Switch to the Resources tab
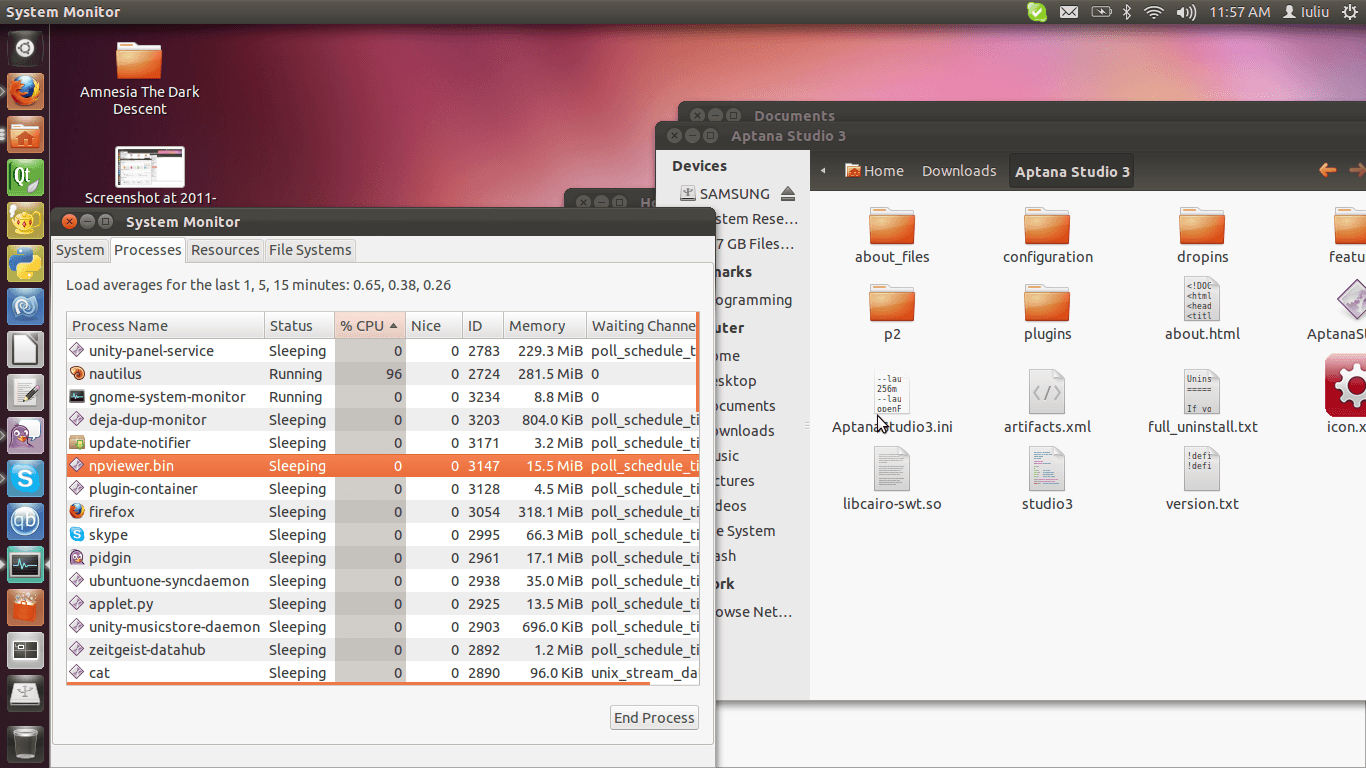The height and width of the screenshot is (768, 1366). pos(225,250)
